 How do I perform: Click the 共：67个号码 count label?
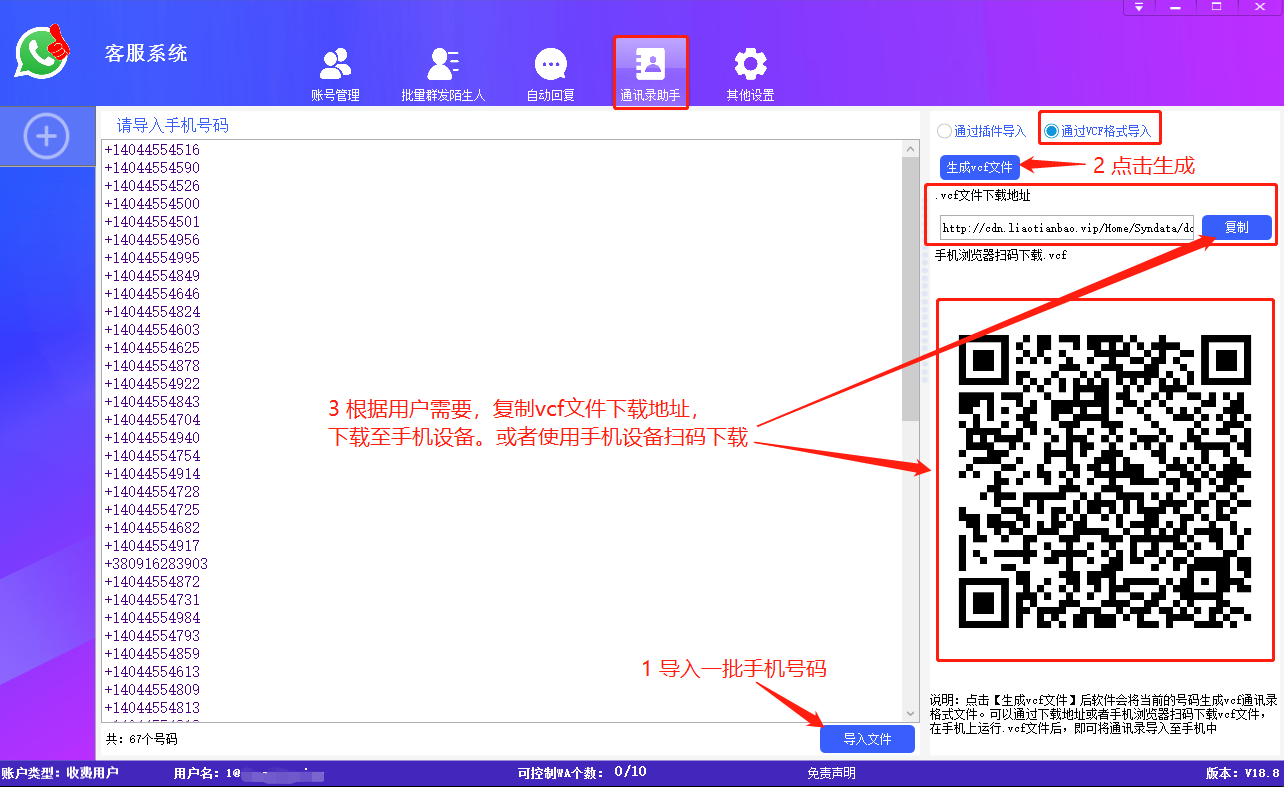141,739
